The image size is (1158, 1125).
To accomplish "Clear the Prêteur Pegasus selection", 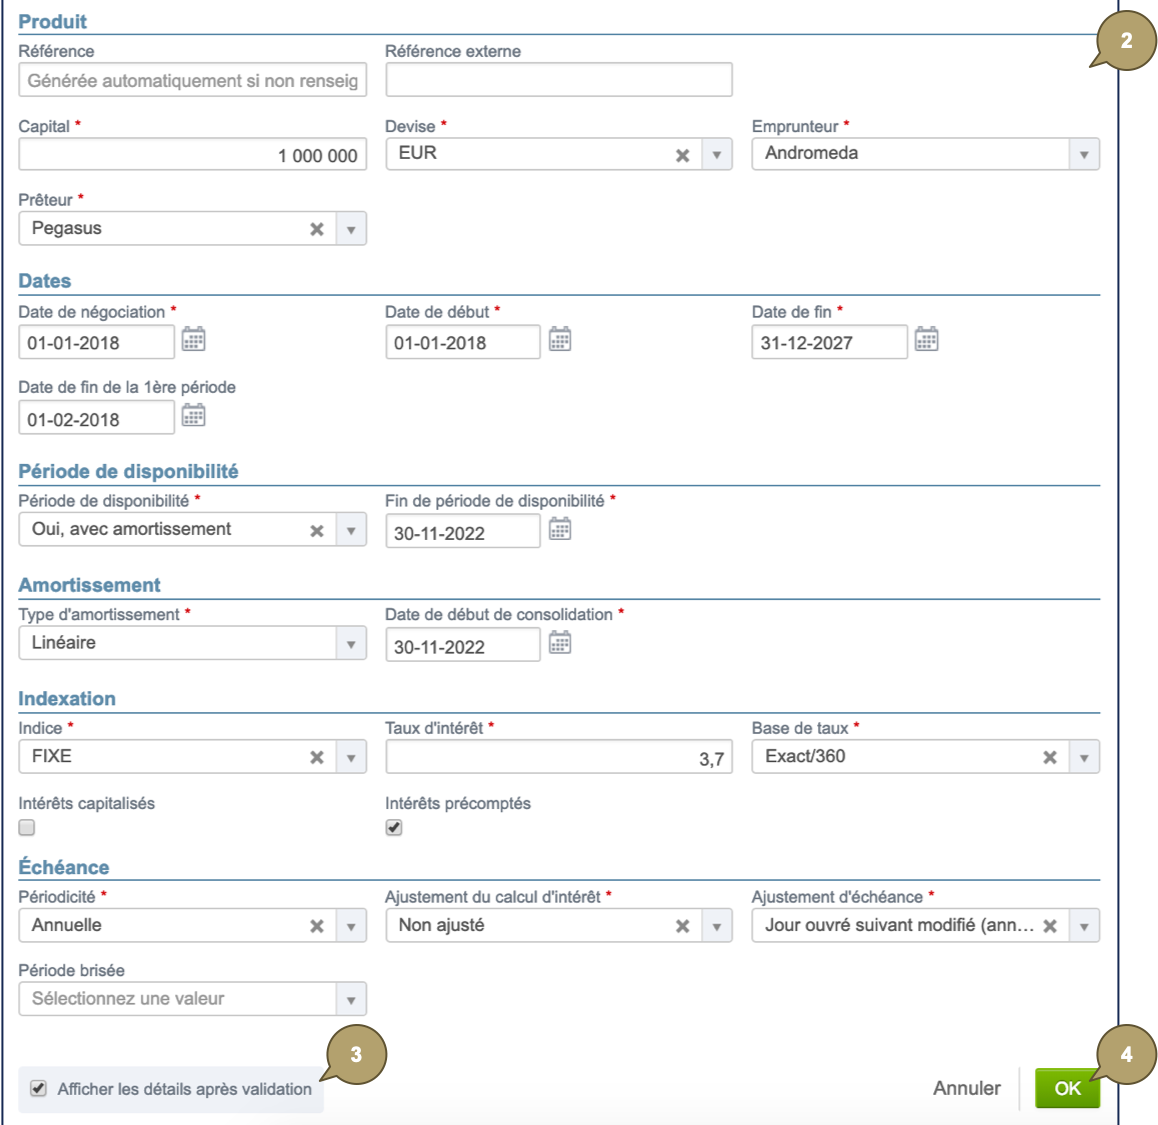I will [x=317, y=228].
